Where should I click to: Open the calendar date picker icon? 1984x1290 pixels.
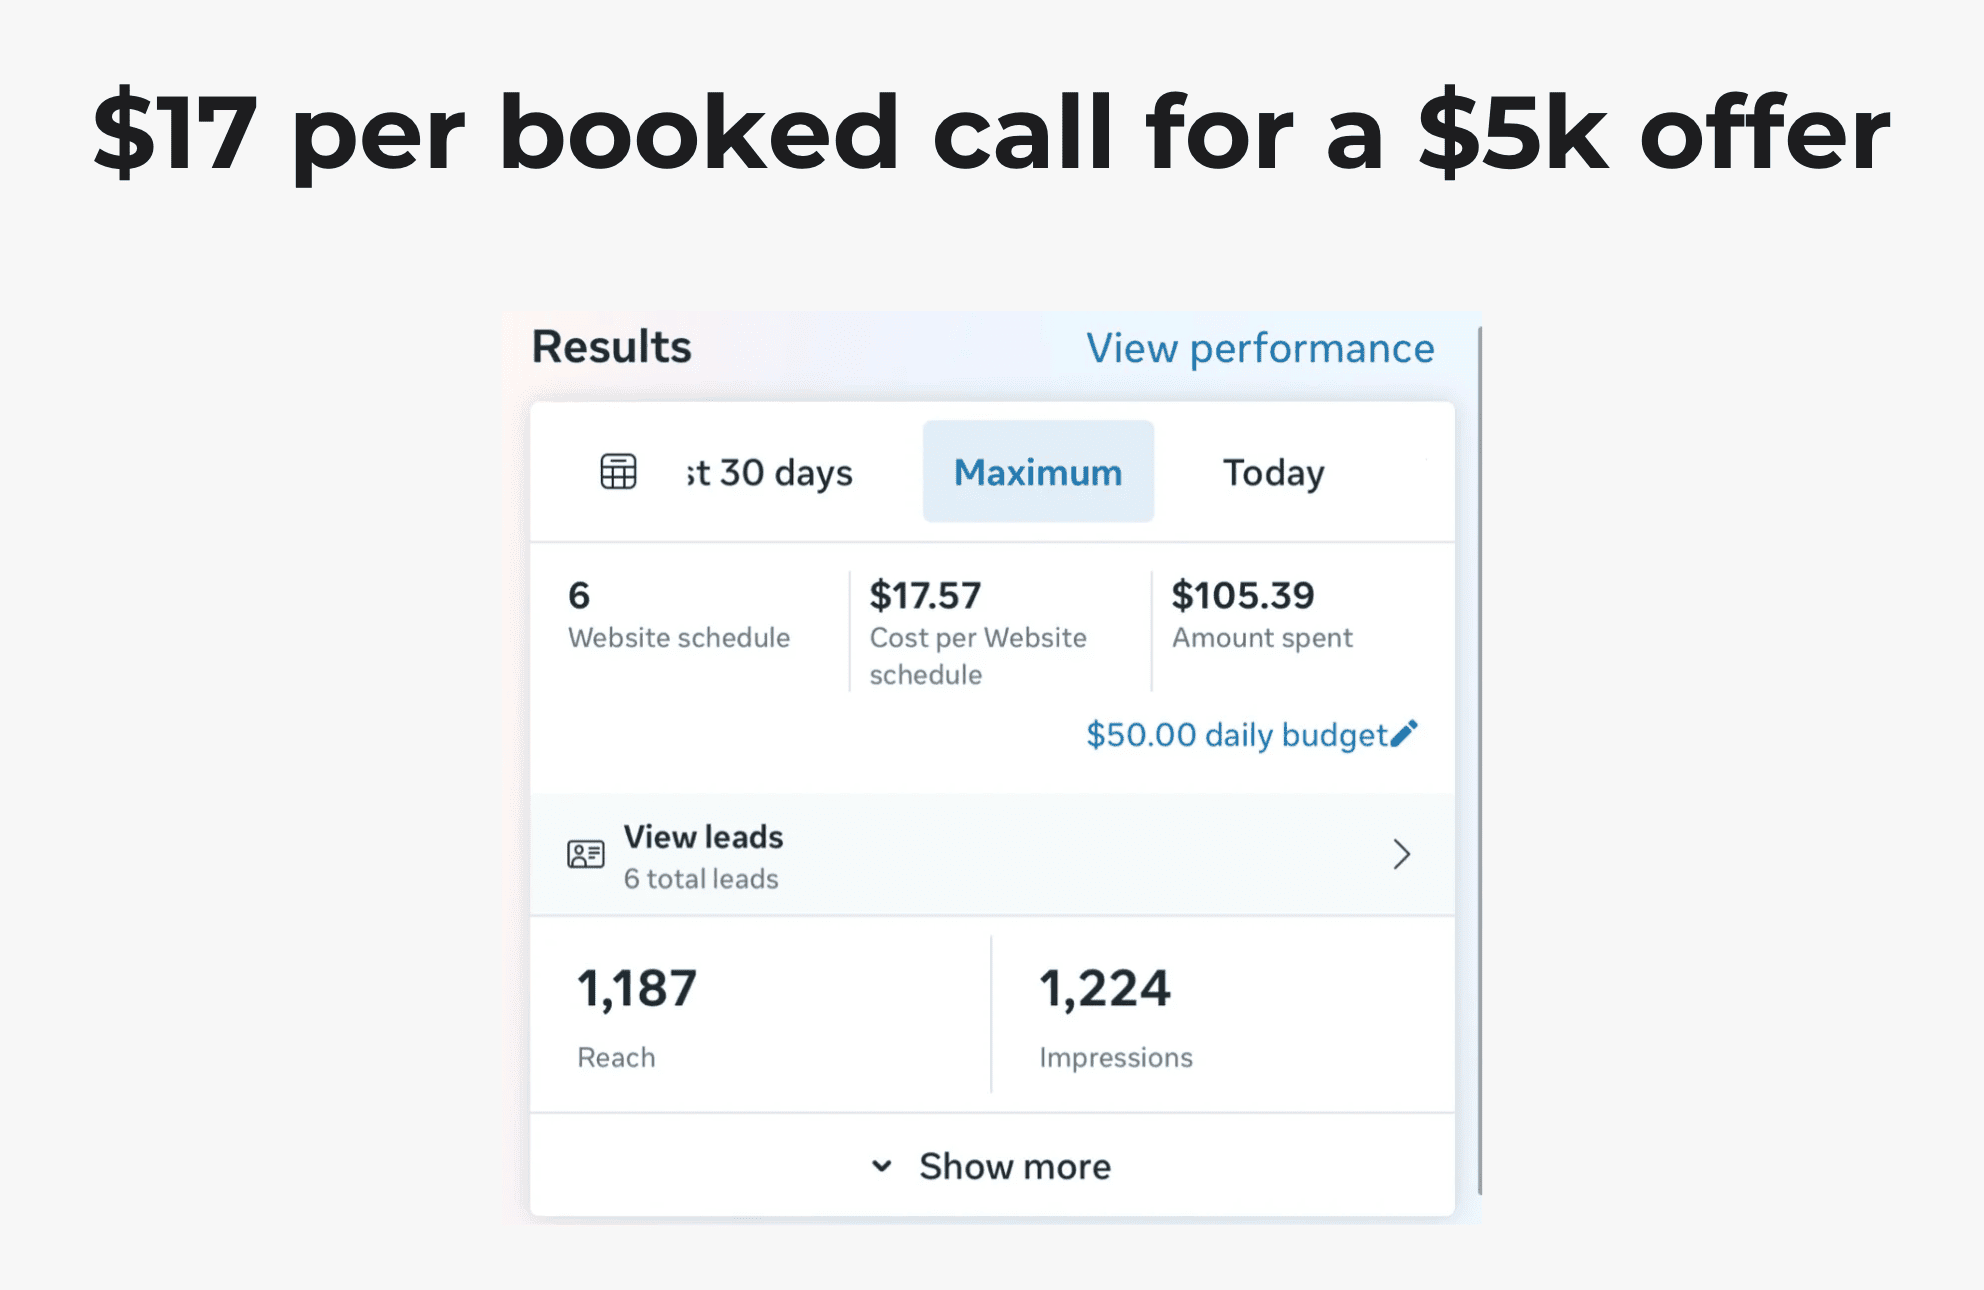617,471
